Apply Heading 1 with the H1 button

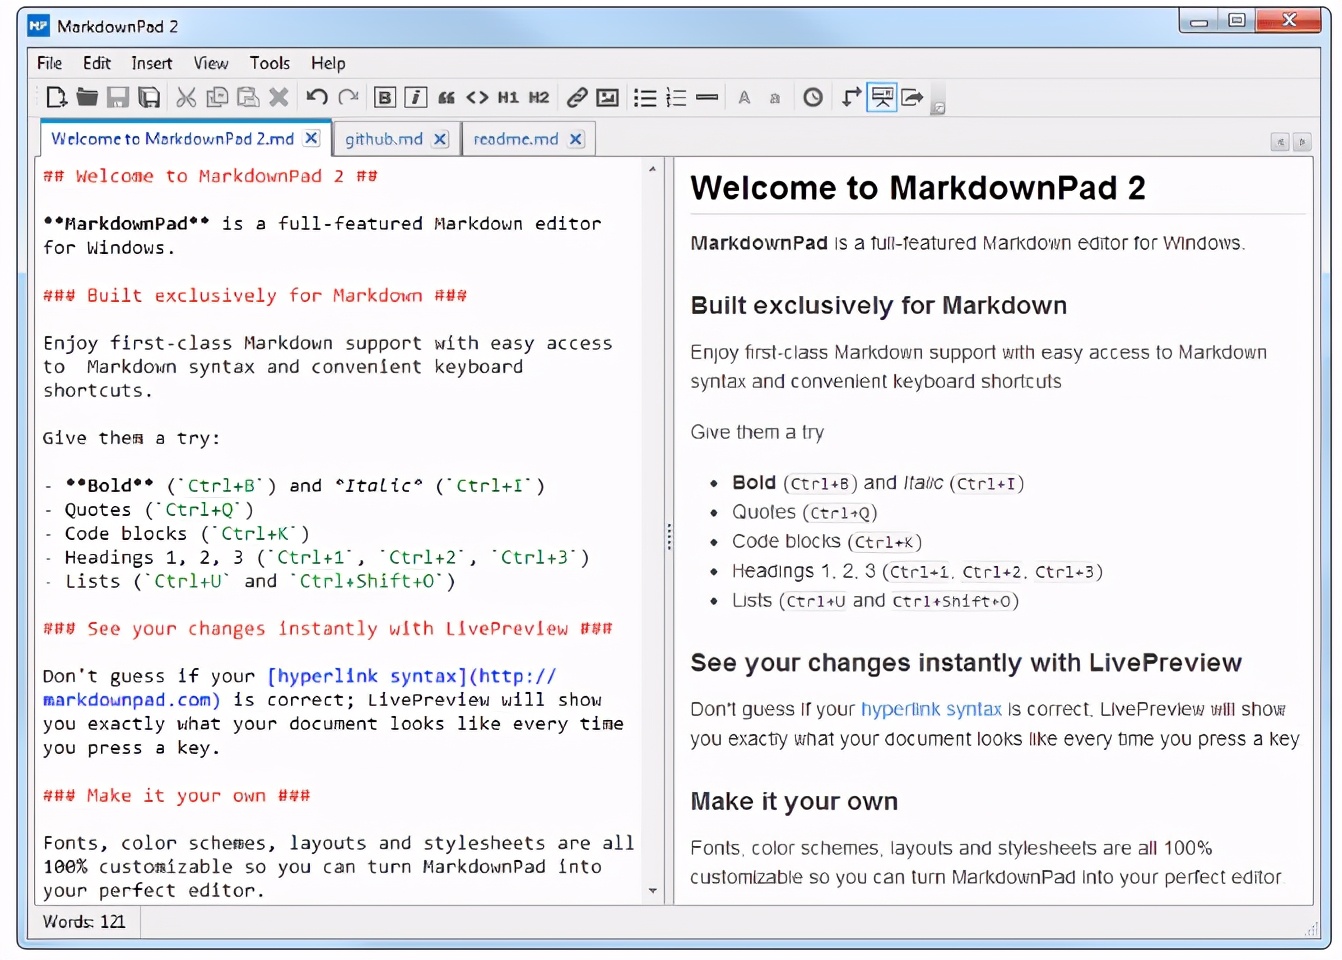[x=508, y=97]
